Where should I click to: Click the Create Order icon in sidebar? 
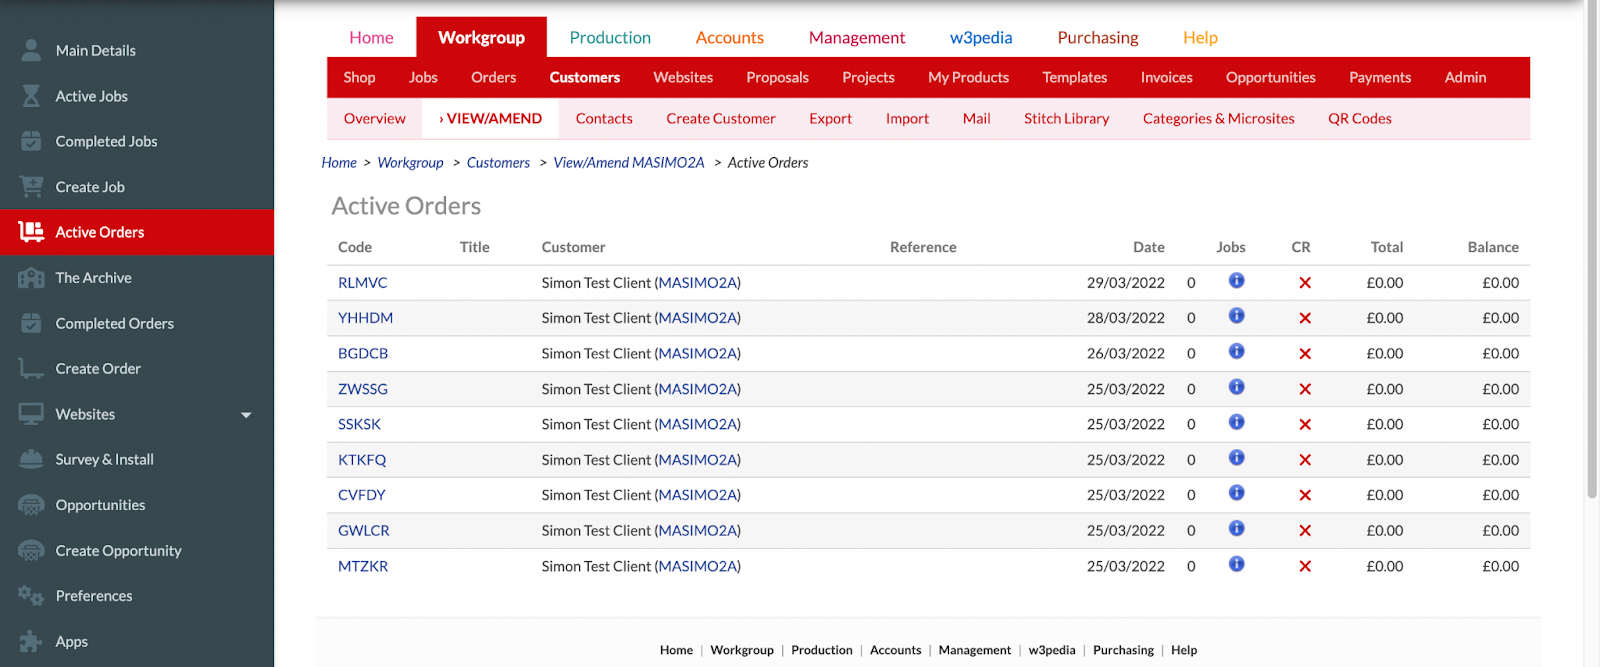(31, 369)
